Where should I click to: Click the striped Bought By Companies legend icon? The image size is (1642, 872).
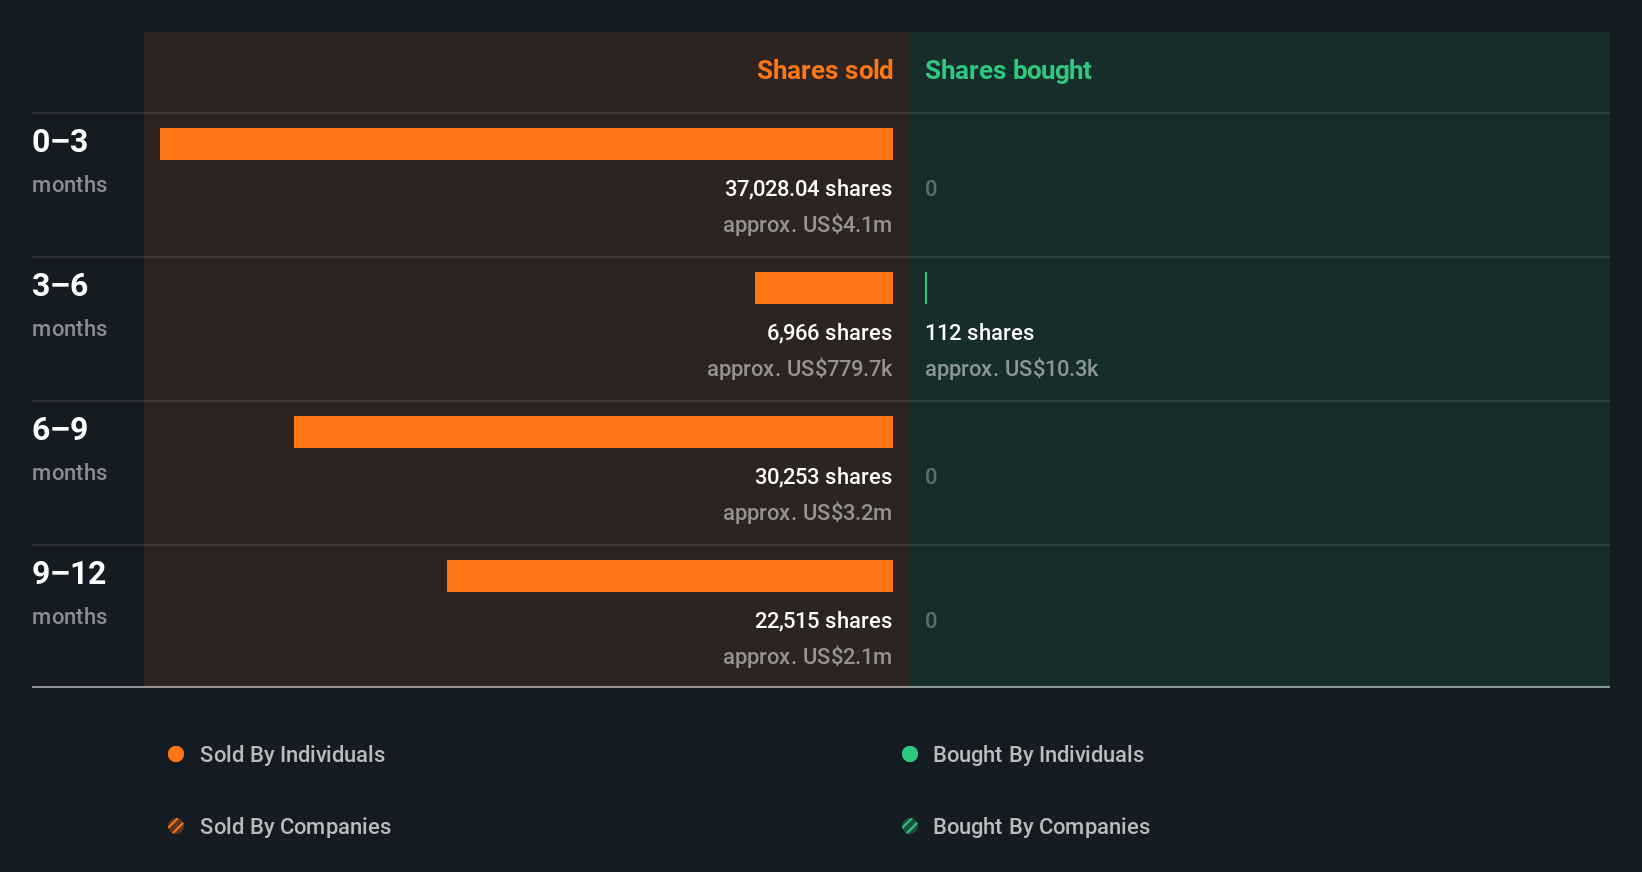910,826
